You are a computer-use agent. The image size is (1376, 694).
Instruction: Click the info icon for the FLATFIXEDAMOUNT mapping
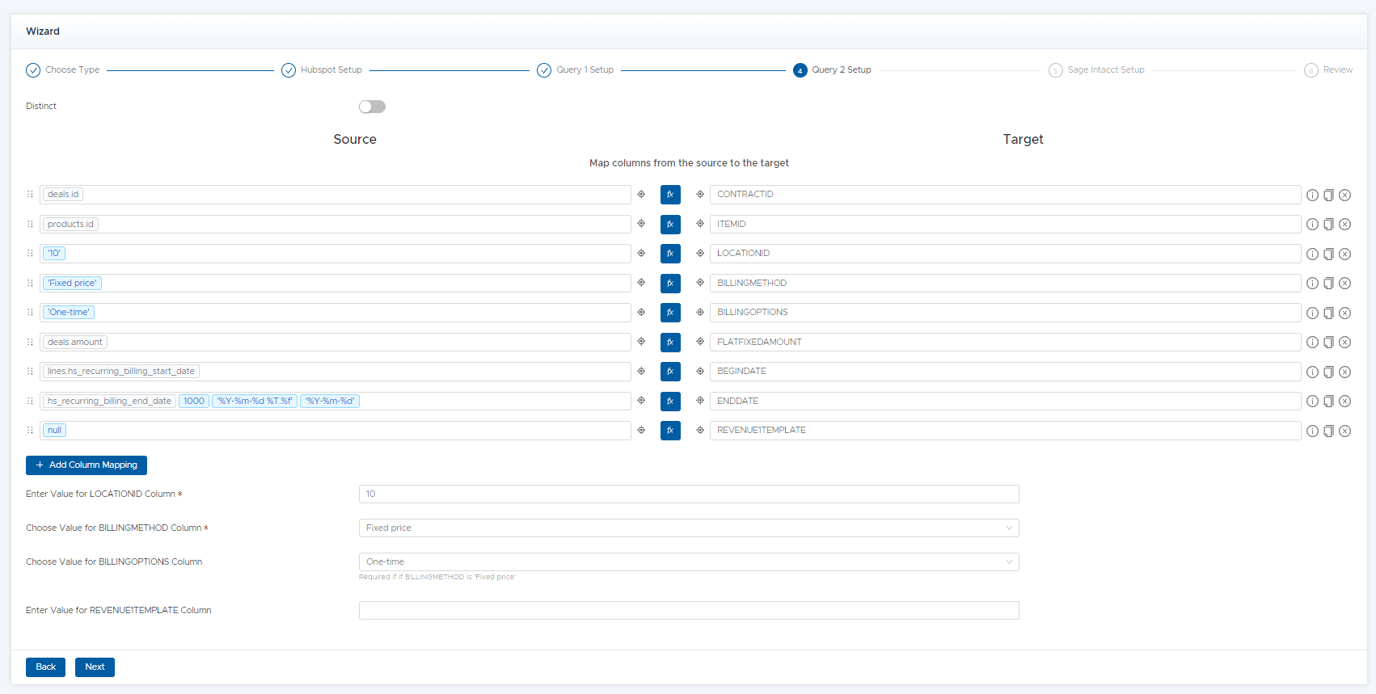pyautogui.click(x=1312, y=342)
